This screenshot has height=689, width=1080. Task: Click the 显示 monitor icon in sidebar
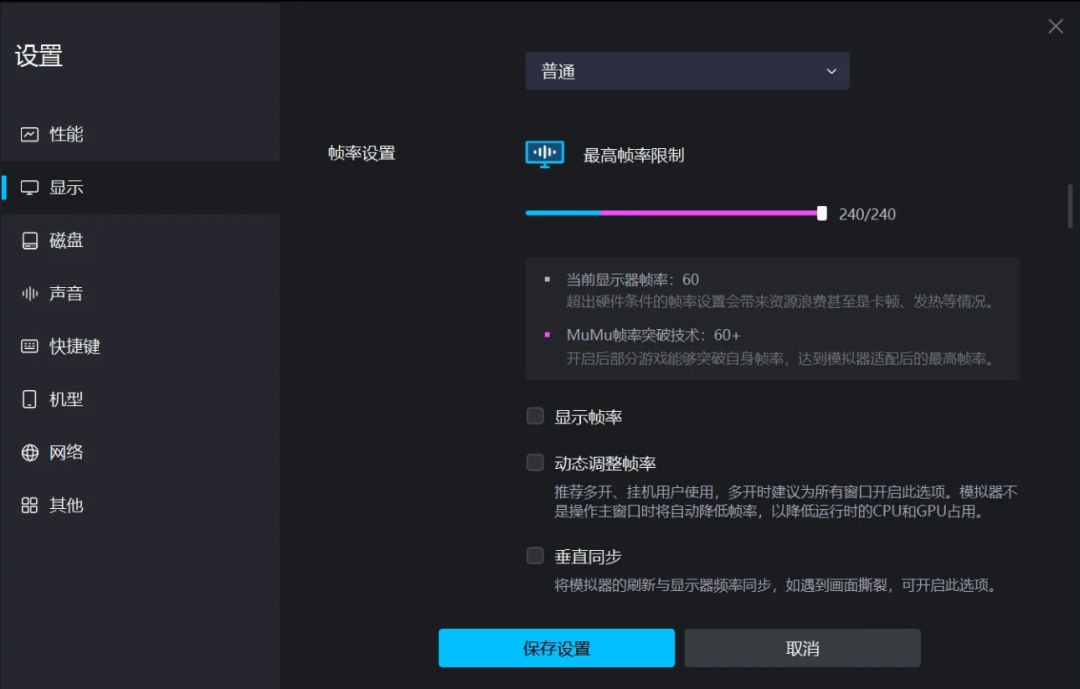click(x=30, y=187)
